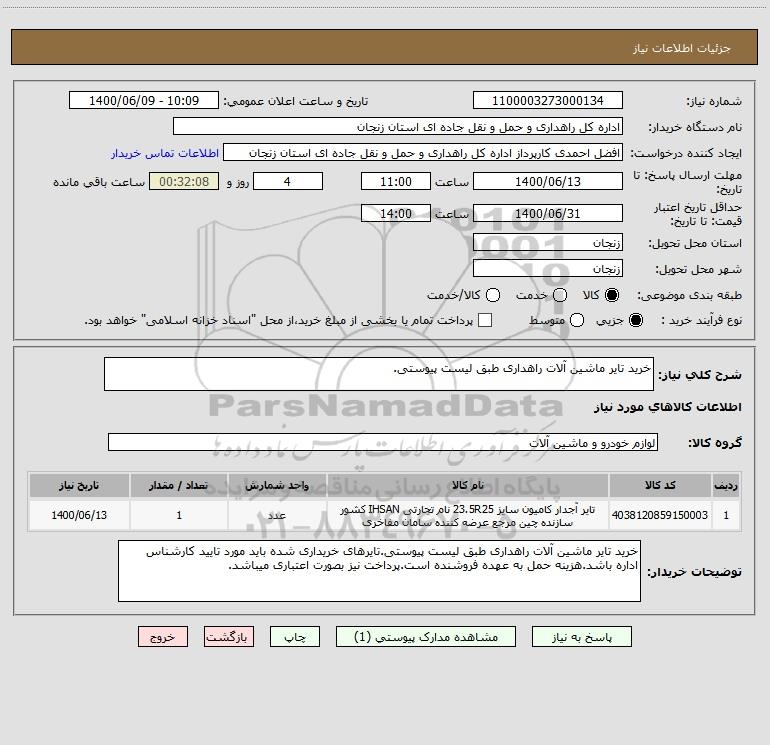Click the unit cell عدد
This screenshot has height=745, width=770.
point(277,515)
